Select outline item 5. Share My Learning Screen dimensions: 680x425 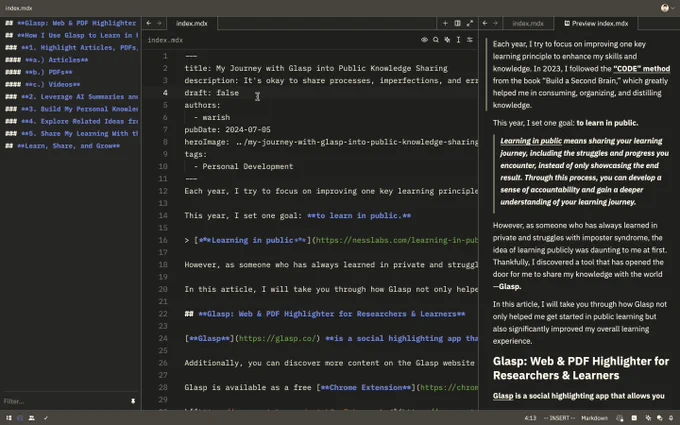click(x=71, y=134)
